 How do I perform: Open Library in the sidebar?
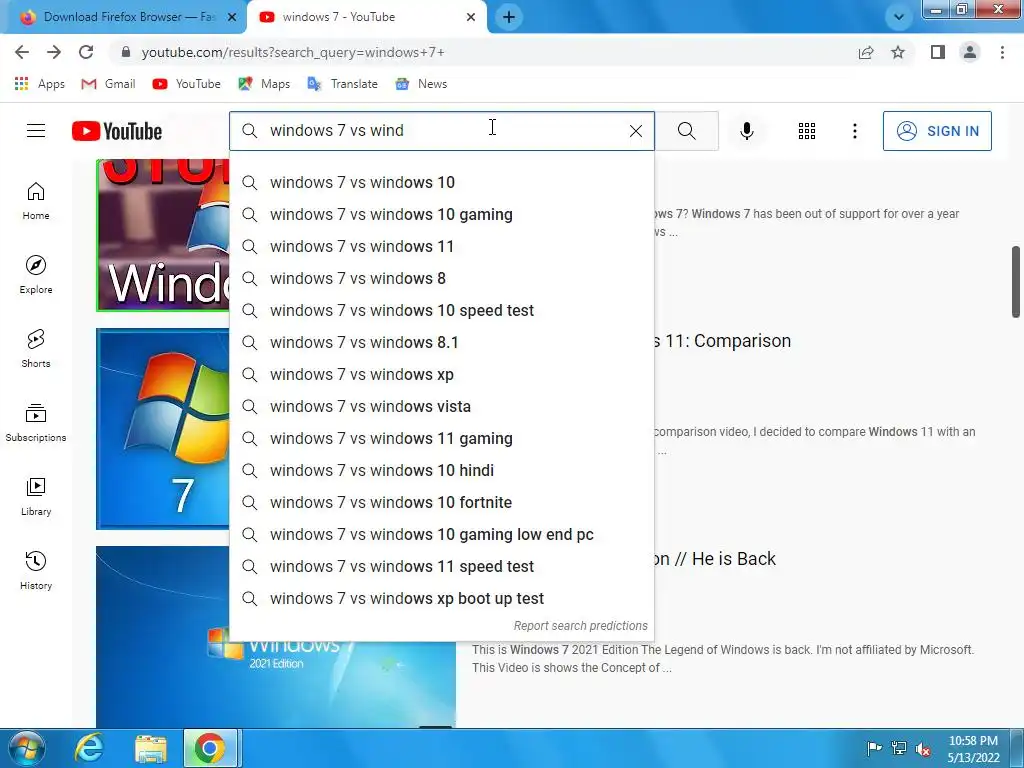tap(36, 496)
